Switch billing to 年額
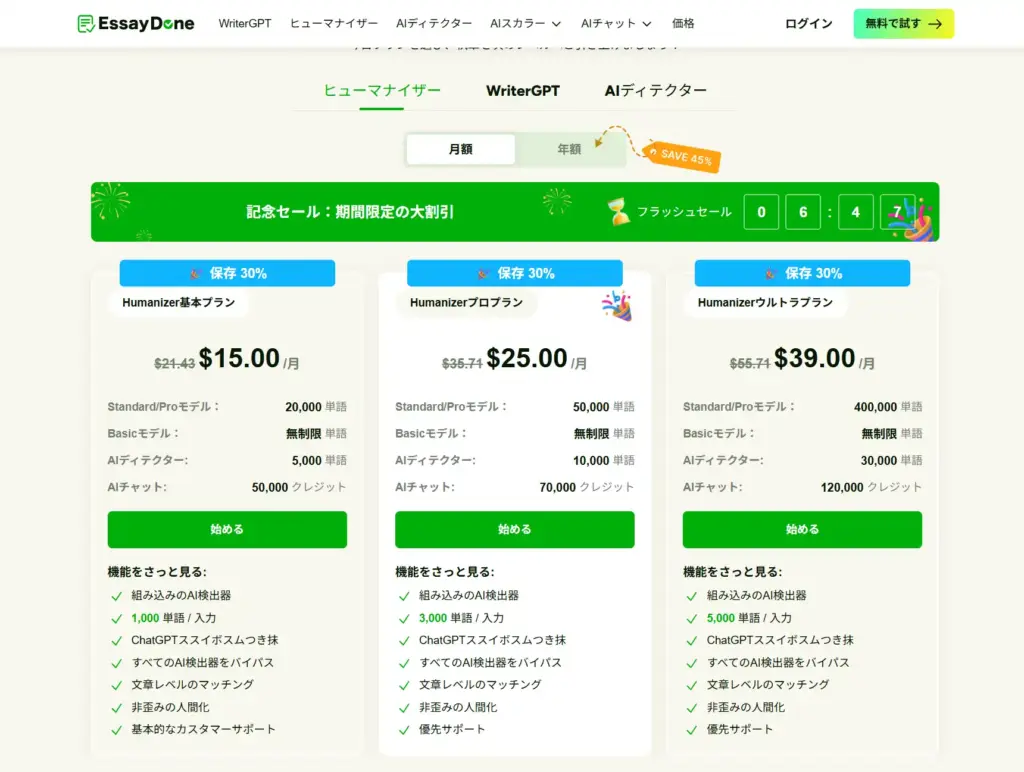 tap(569, 149)
